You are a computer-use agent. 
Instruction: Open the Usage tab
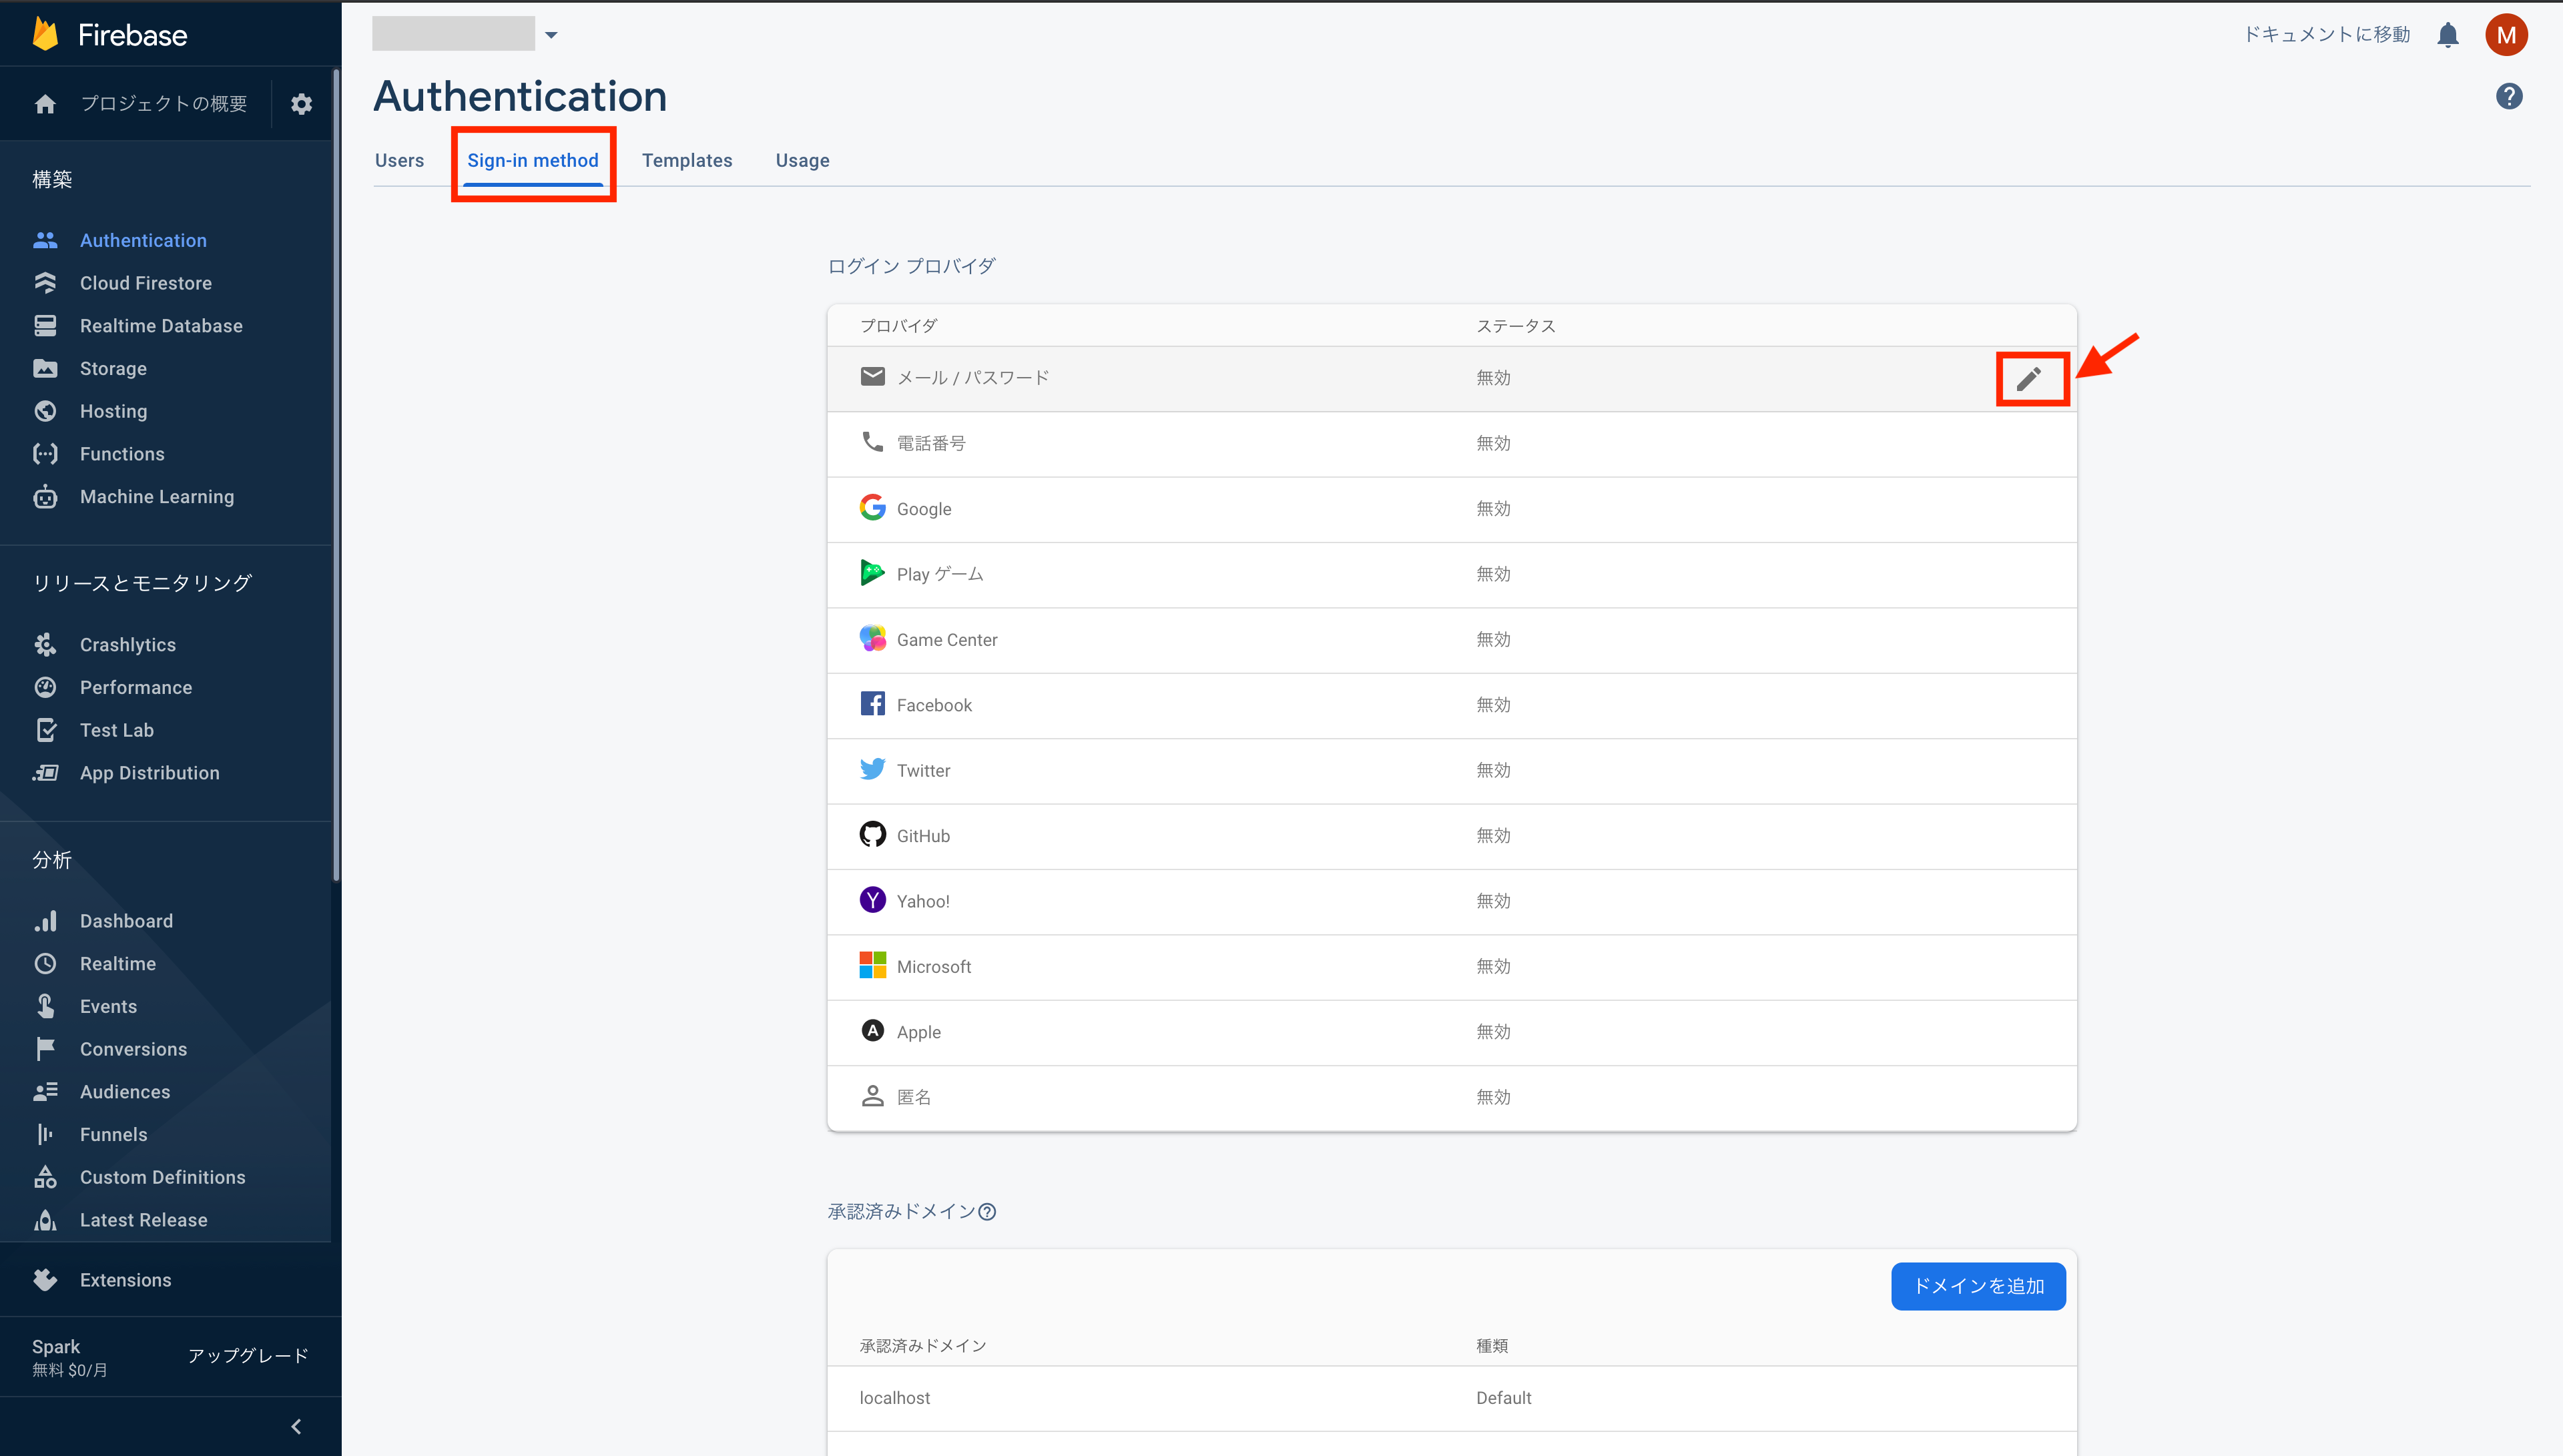(802, 160)
